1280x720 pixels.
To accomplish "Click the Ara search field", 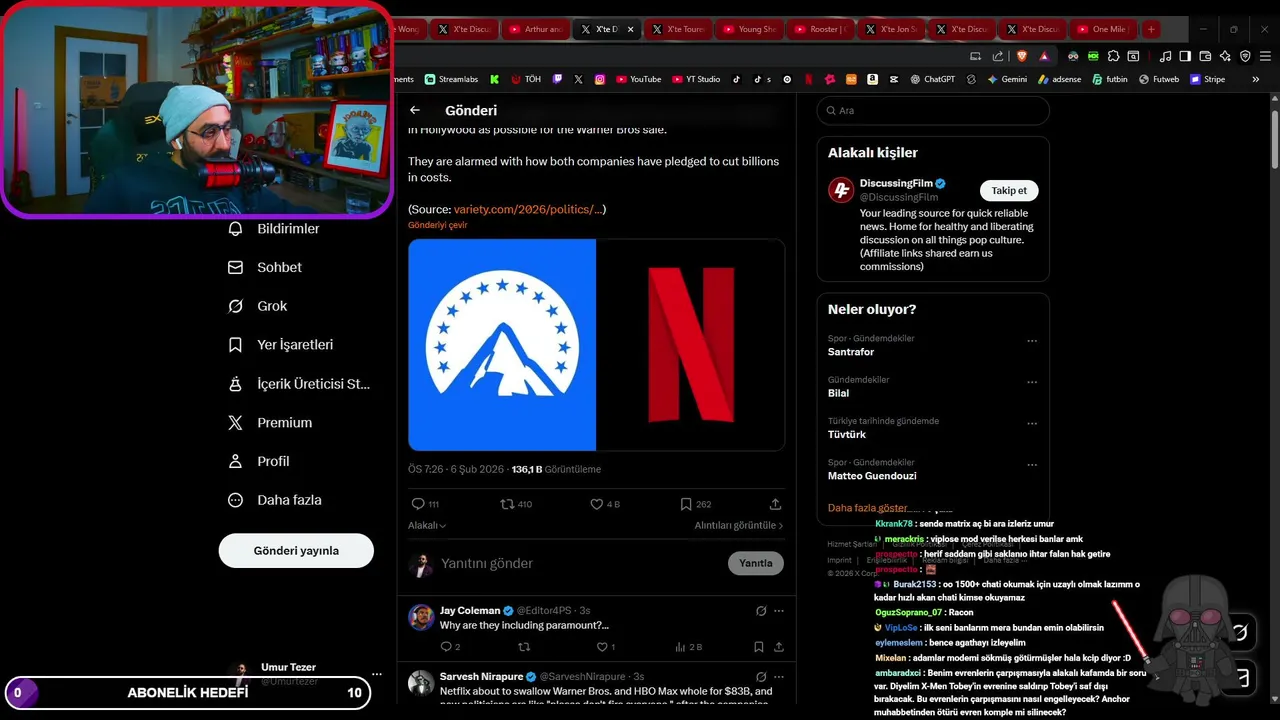I will (x=933, y=110).
